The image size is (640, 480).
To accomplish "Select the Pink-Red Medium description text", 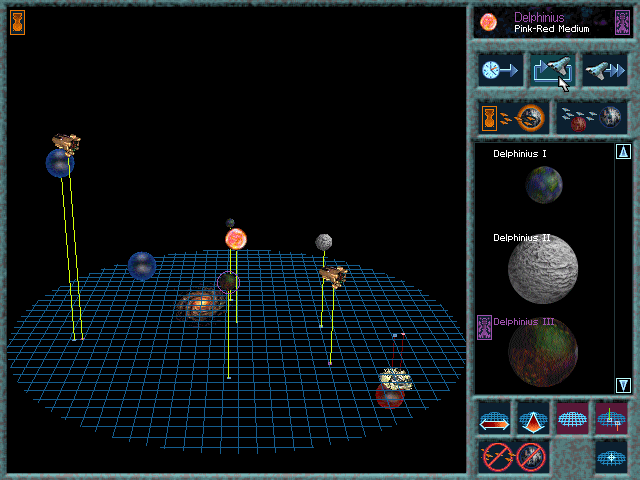I will point(551,29).
